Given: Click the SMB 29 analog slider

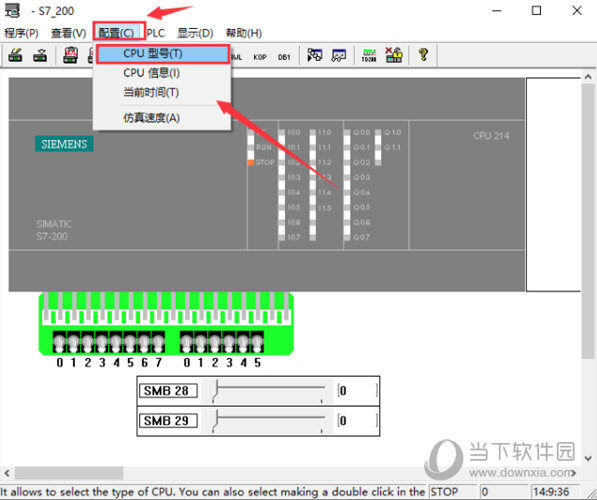Looking at the screenshot, I should coord(267,421).
